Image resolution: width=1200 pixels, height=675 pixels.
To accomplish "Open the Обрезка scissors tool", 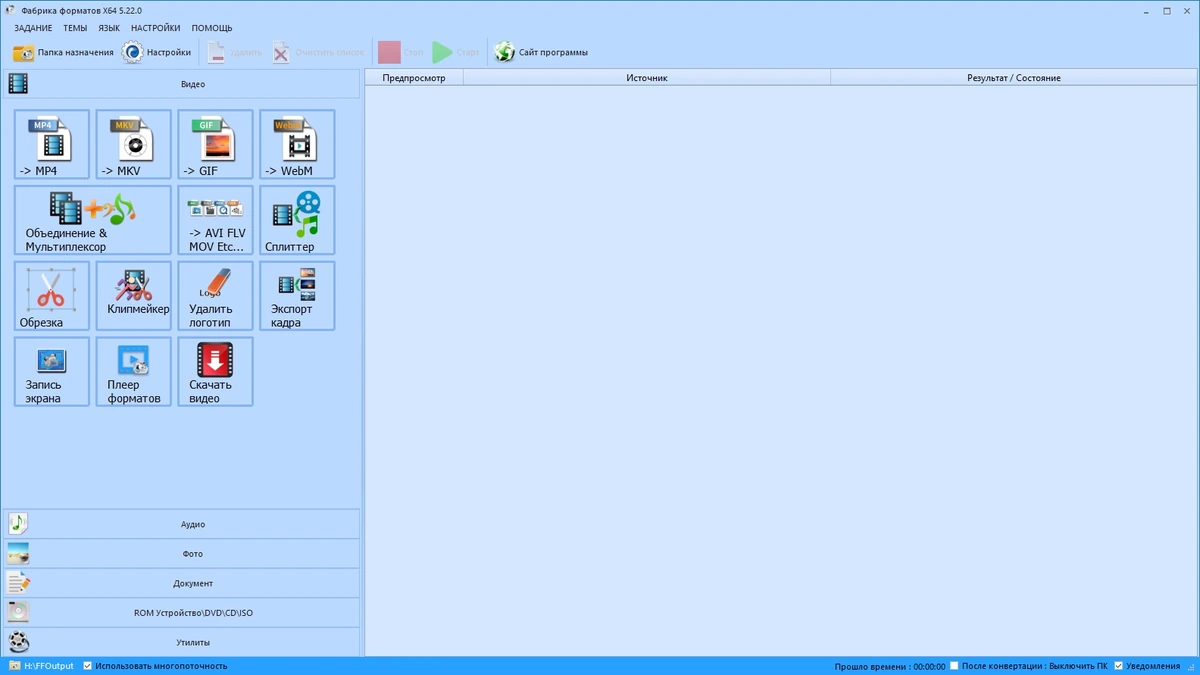I will 52,296.
